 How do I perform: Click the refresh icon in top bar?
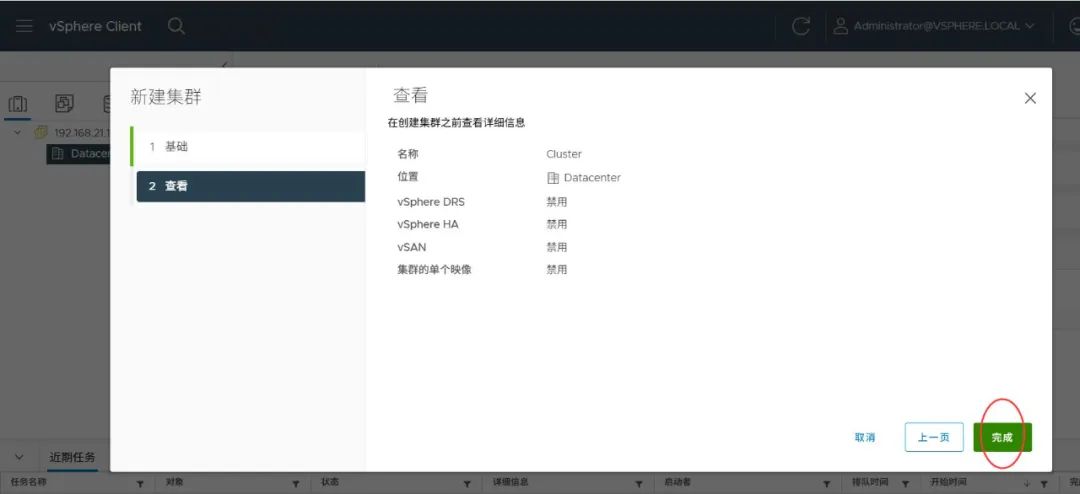point(800,26)
